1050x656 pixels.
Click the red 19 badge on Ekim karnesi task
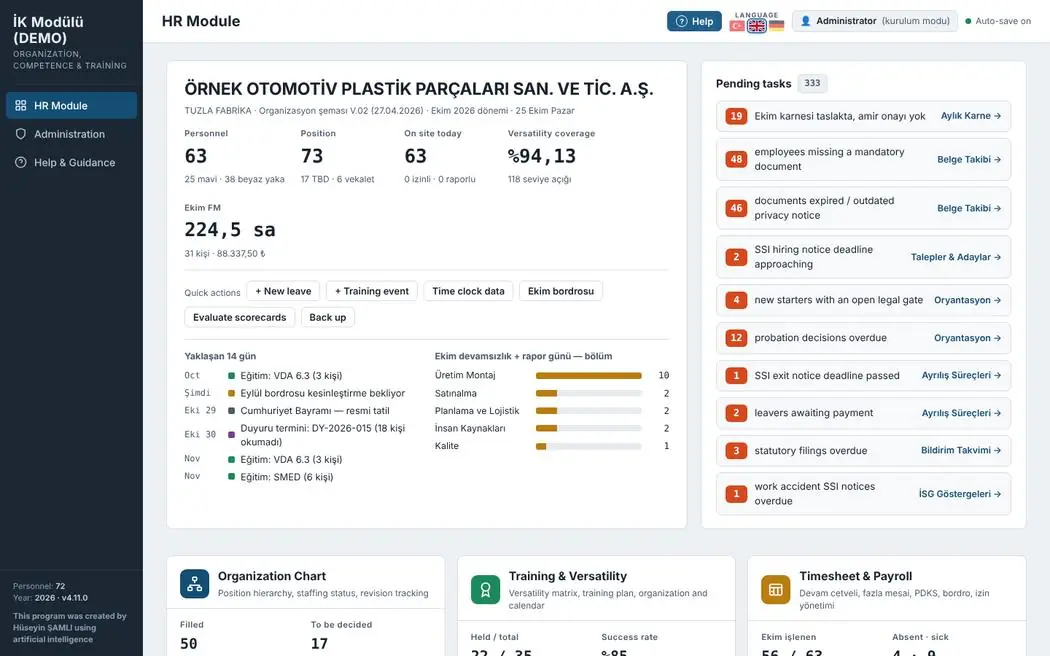pyautogui.click(x=736, y=116)
